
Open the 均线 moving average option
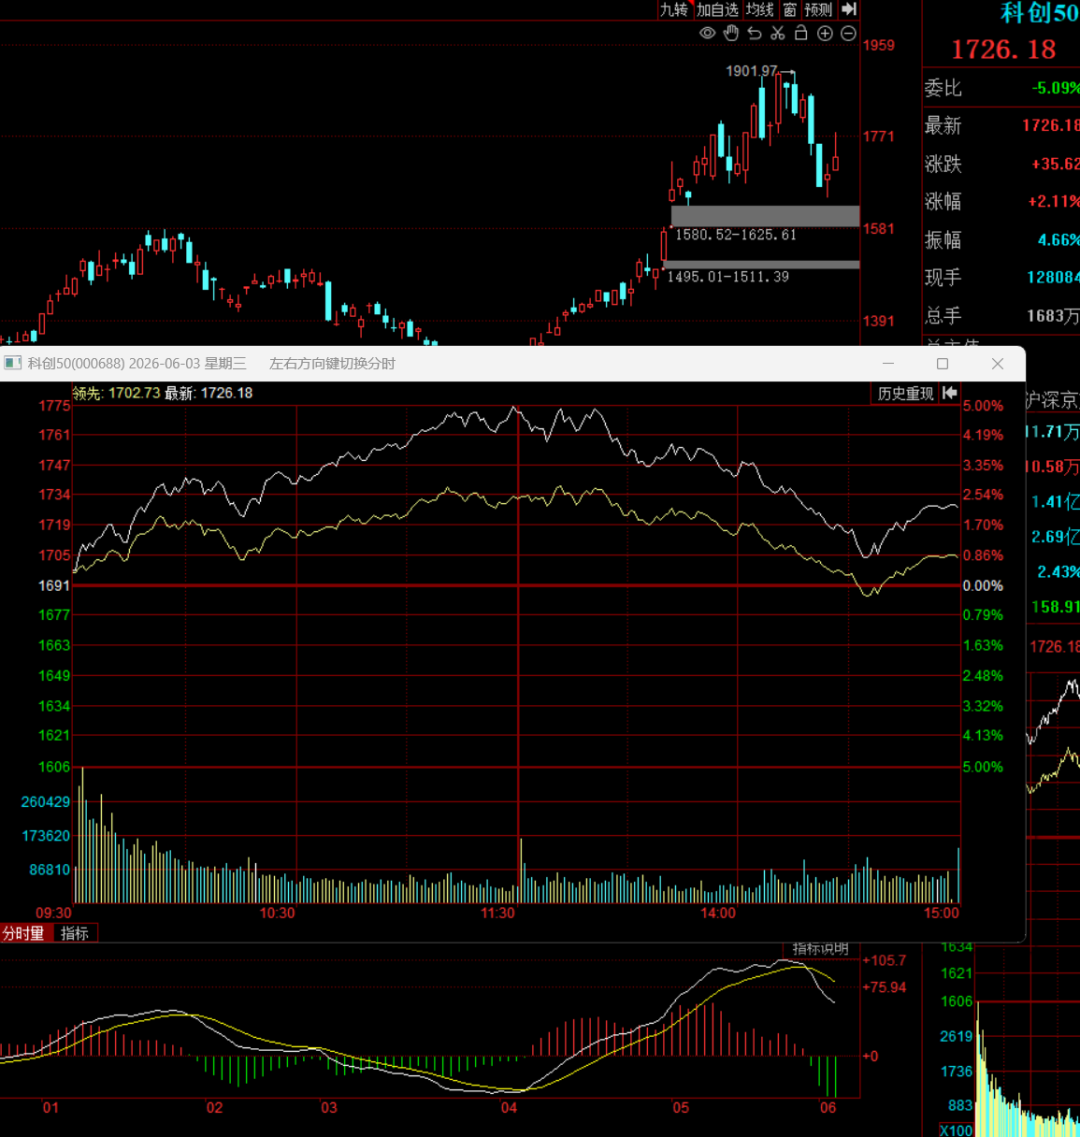pyautogui.click(x=760, y=9)
